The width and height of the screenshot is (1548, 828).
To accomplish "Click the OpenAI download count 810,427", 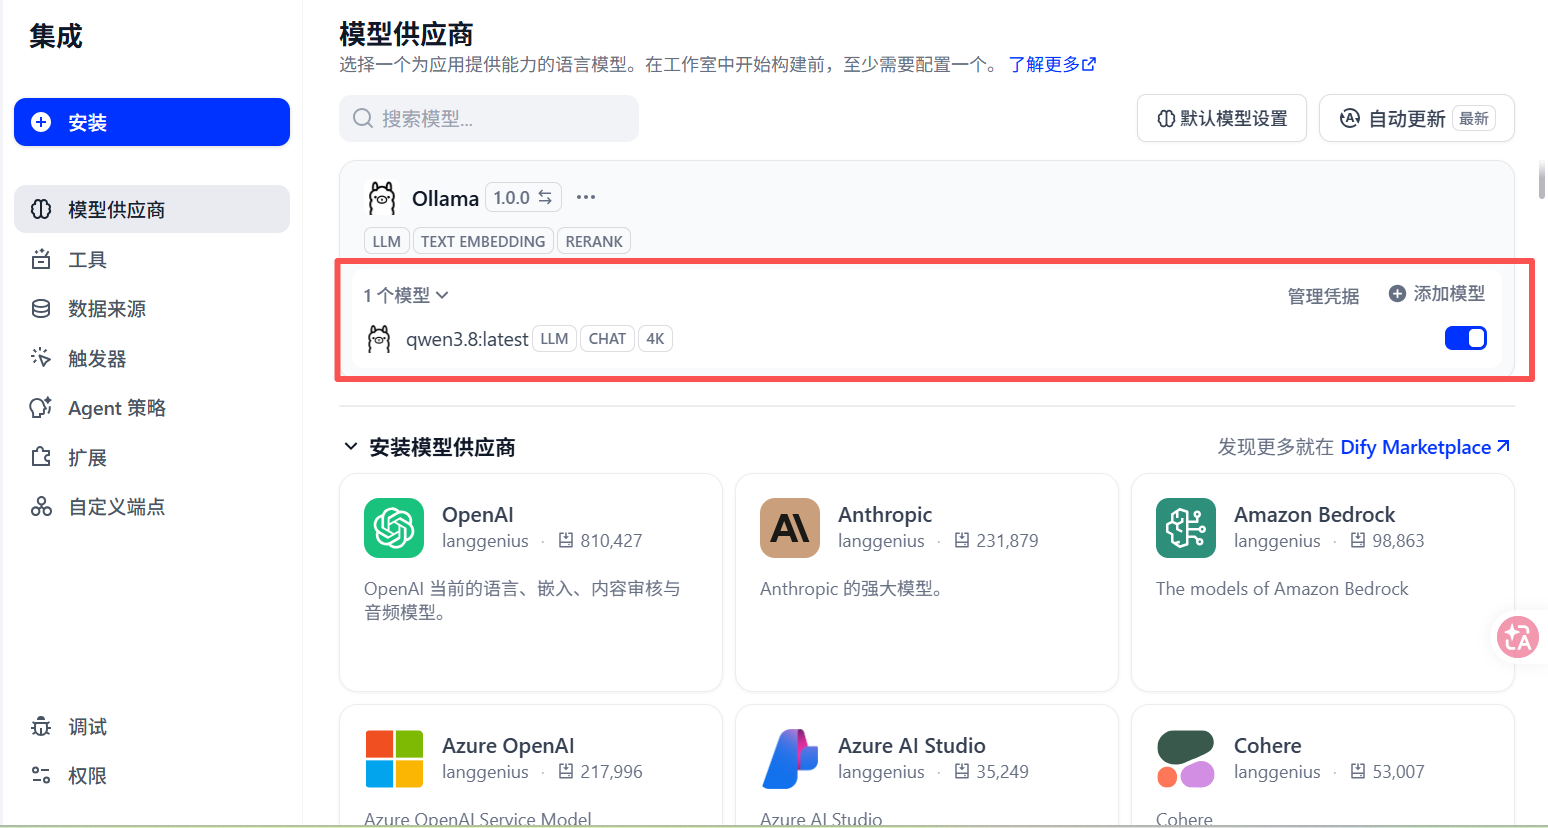I will coord(611,541).
